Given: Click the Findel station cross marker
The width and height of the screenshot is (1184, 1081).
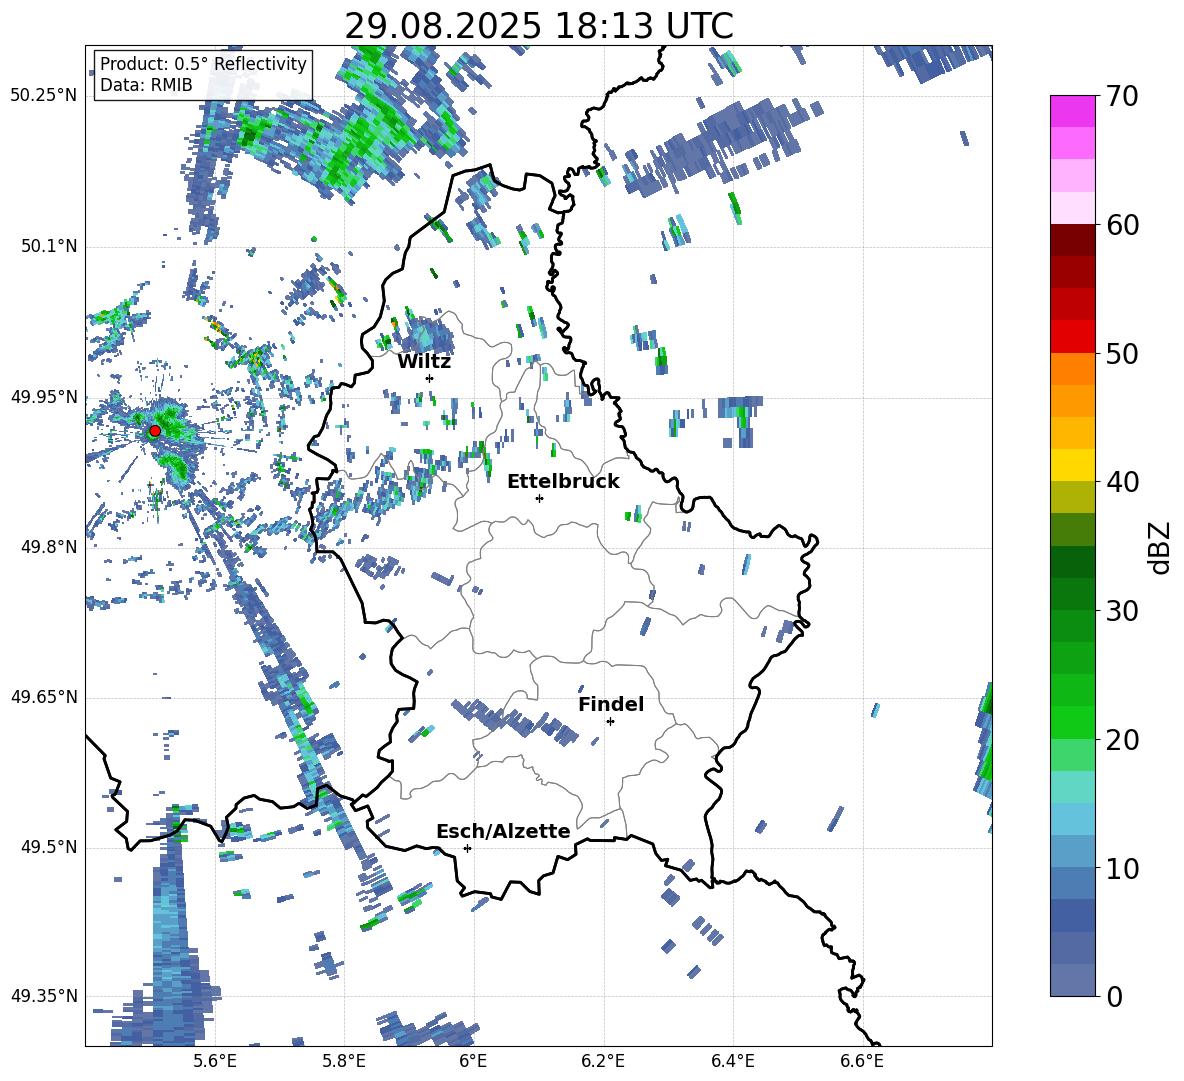Looking at the screenshot, I should pos(610,722).
